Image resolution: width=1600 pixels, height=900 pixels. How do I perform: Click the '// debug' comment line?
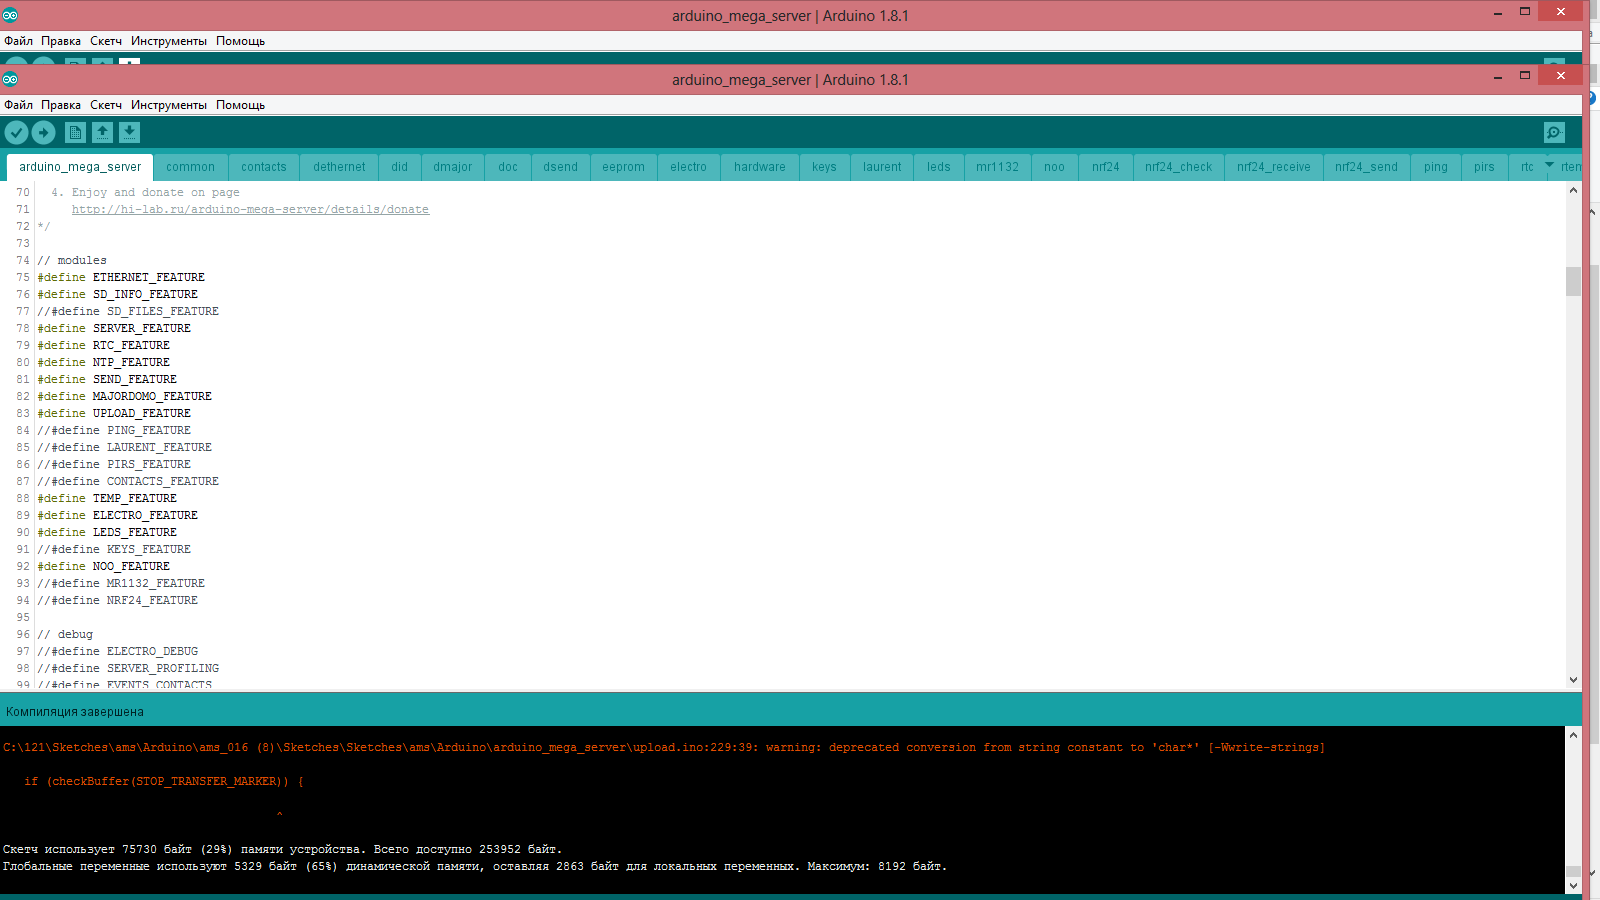point(65,634)
